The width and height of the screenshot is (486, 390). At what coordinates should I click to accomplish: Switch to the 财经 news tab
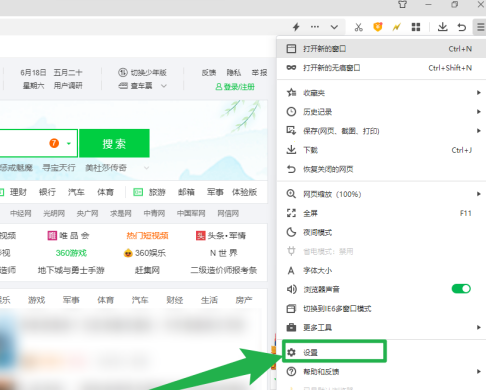pos(175,300)
